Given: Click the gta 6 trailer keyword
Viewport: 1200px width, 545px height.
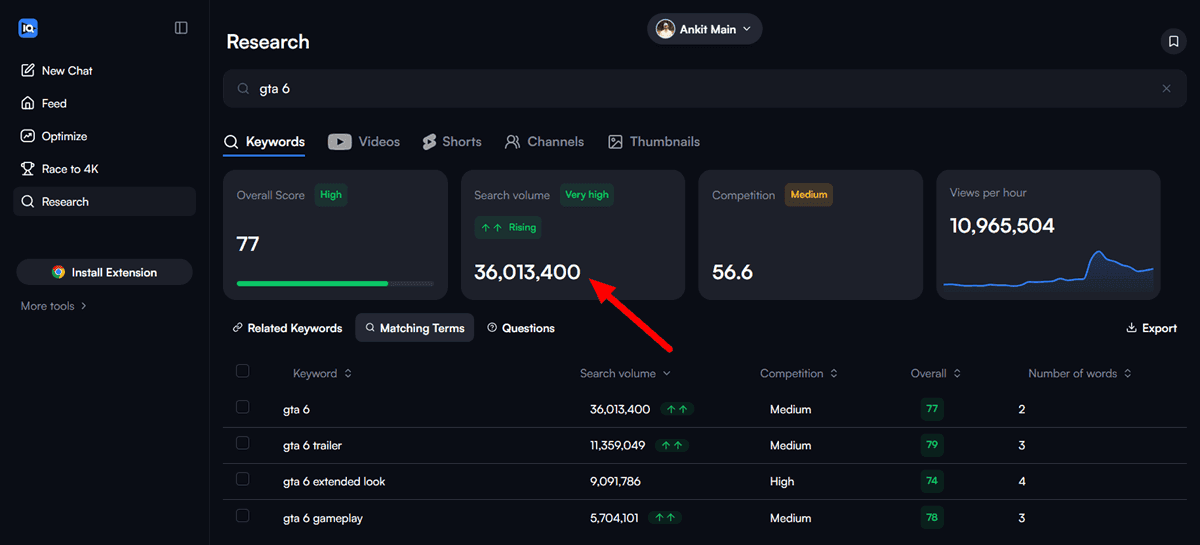Looking at the screenshot, I should pyautogui.click(x=312, y=446).
